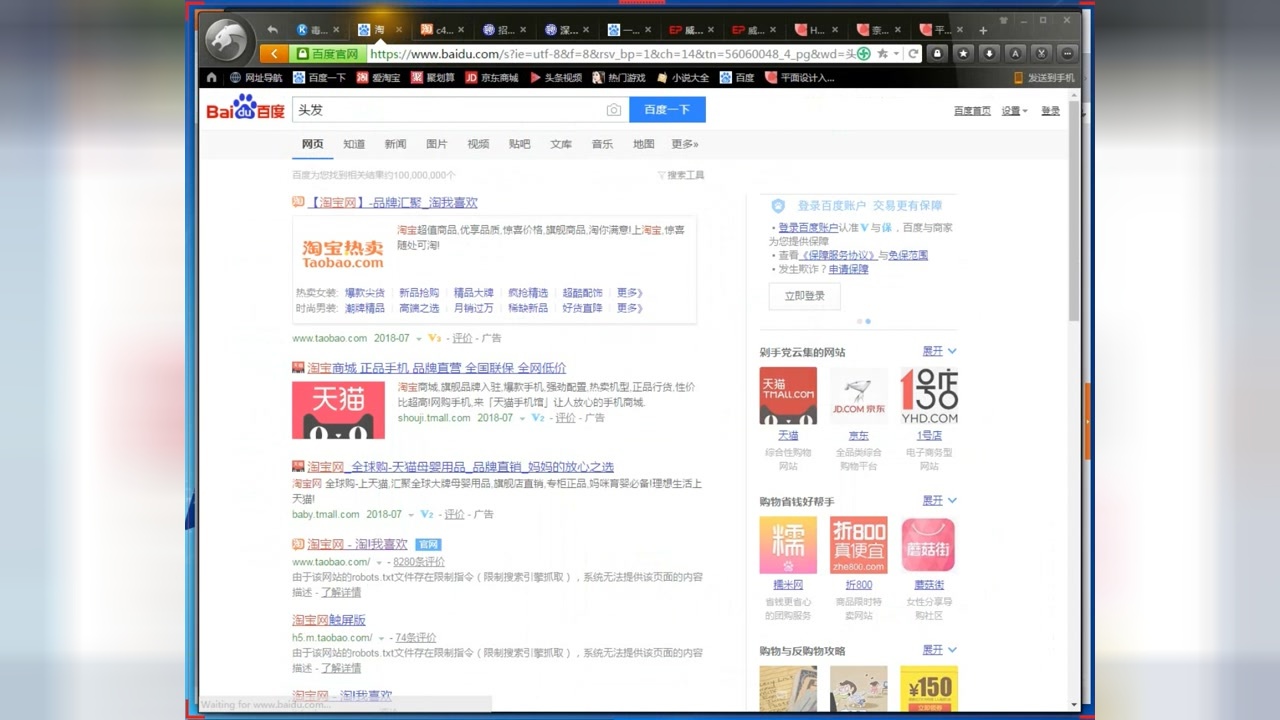This screenshot has height=720, width=1280.
Task: Switch to the 知道 search tab
Action: [x=354, y=144]
